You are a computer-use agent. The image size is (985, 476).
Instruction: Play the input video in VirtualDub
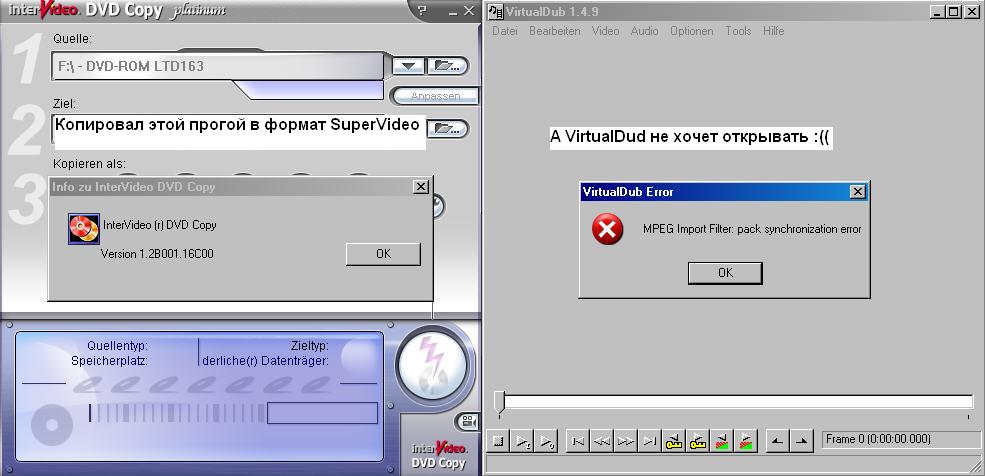523,441
